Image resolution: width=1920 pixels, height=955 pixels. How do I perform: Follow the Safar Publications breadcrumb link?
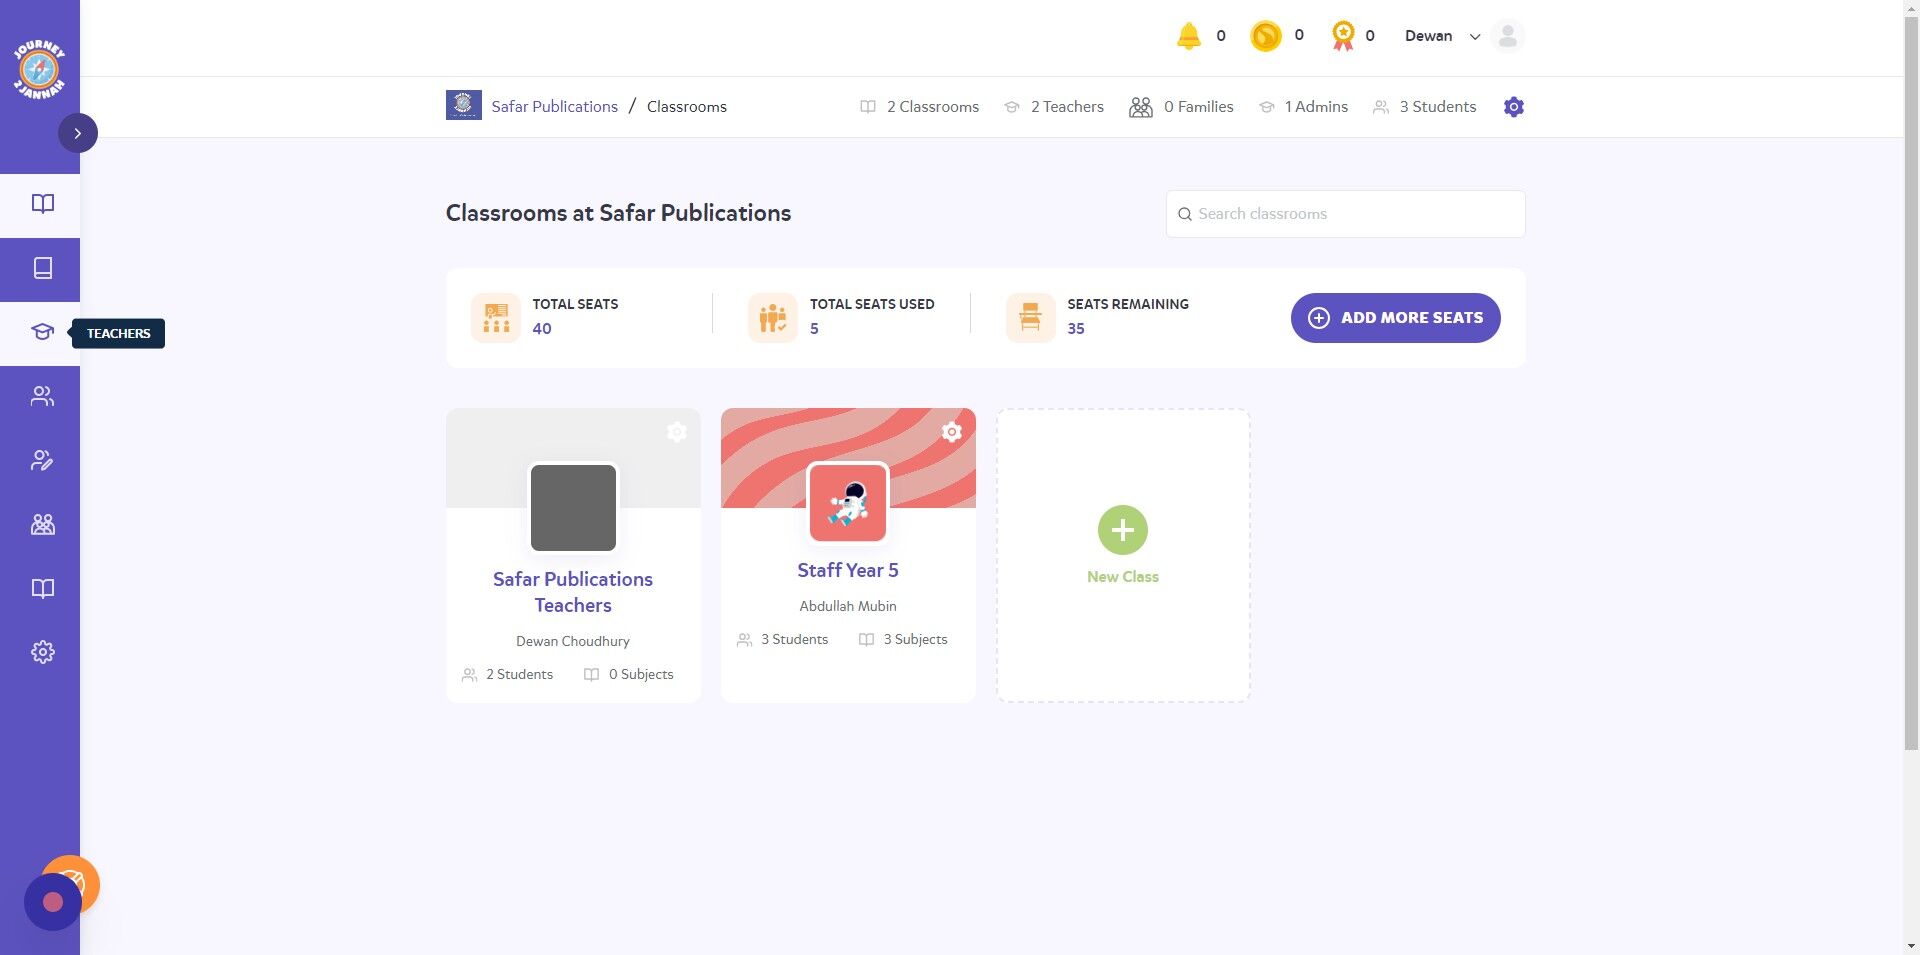tap(554, 107)
